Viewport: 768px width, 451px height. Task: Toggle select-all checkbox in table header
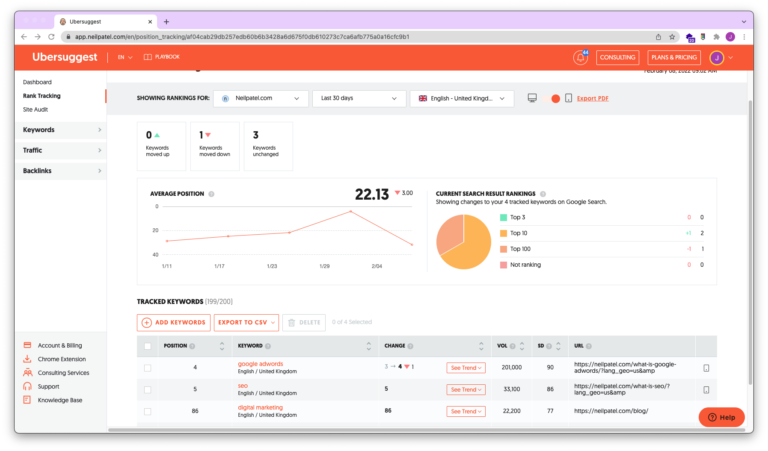point(147,346)
